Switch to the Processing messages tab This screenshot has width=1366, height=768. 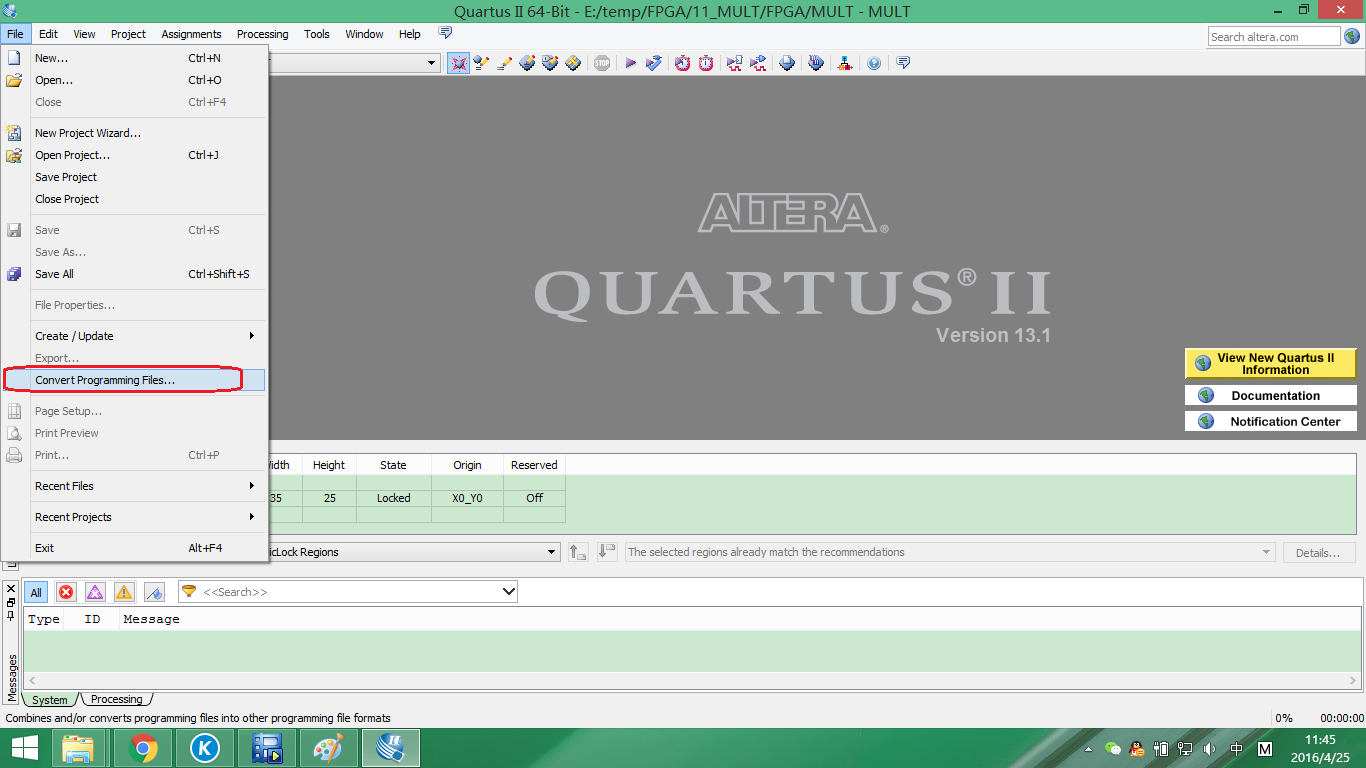point(115,699)
